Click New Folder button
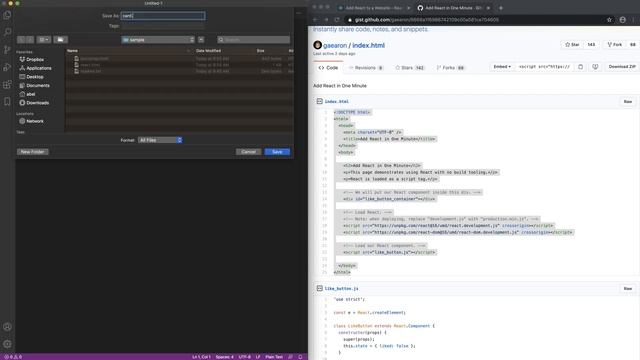Image resolution: width=640 pixels, height=360 pixels. pos(32,152)
